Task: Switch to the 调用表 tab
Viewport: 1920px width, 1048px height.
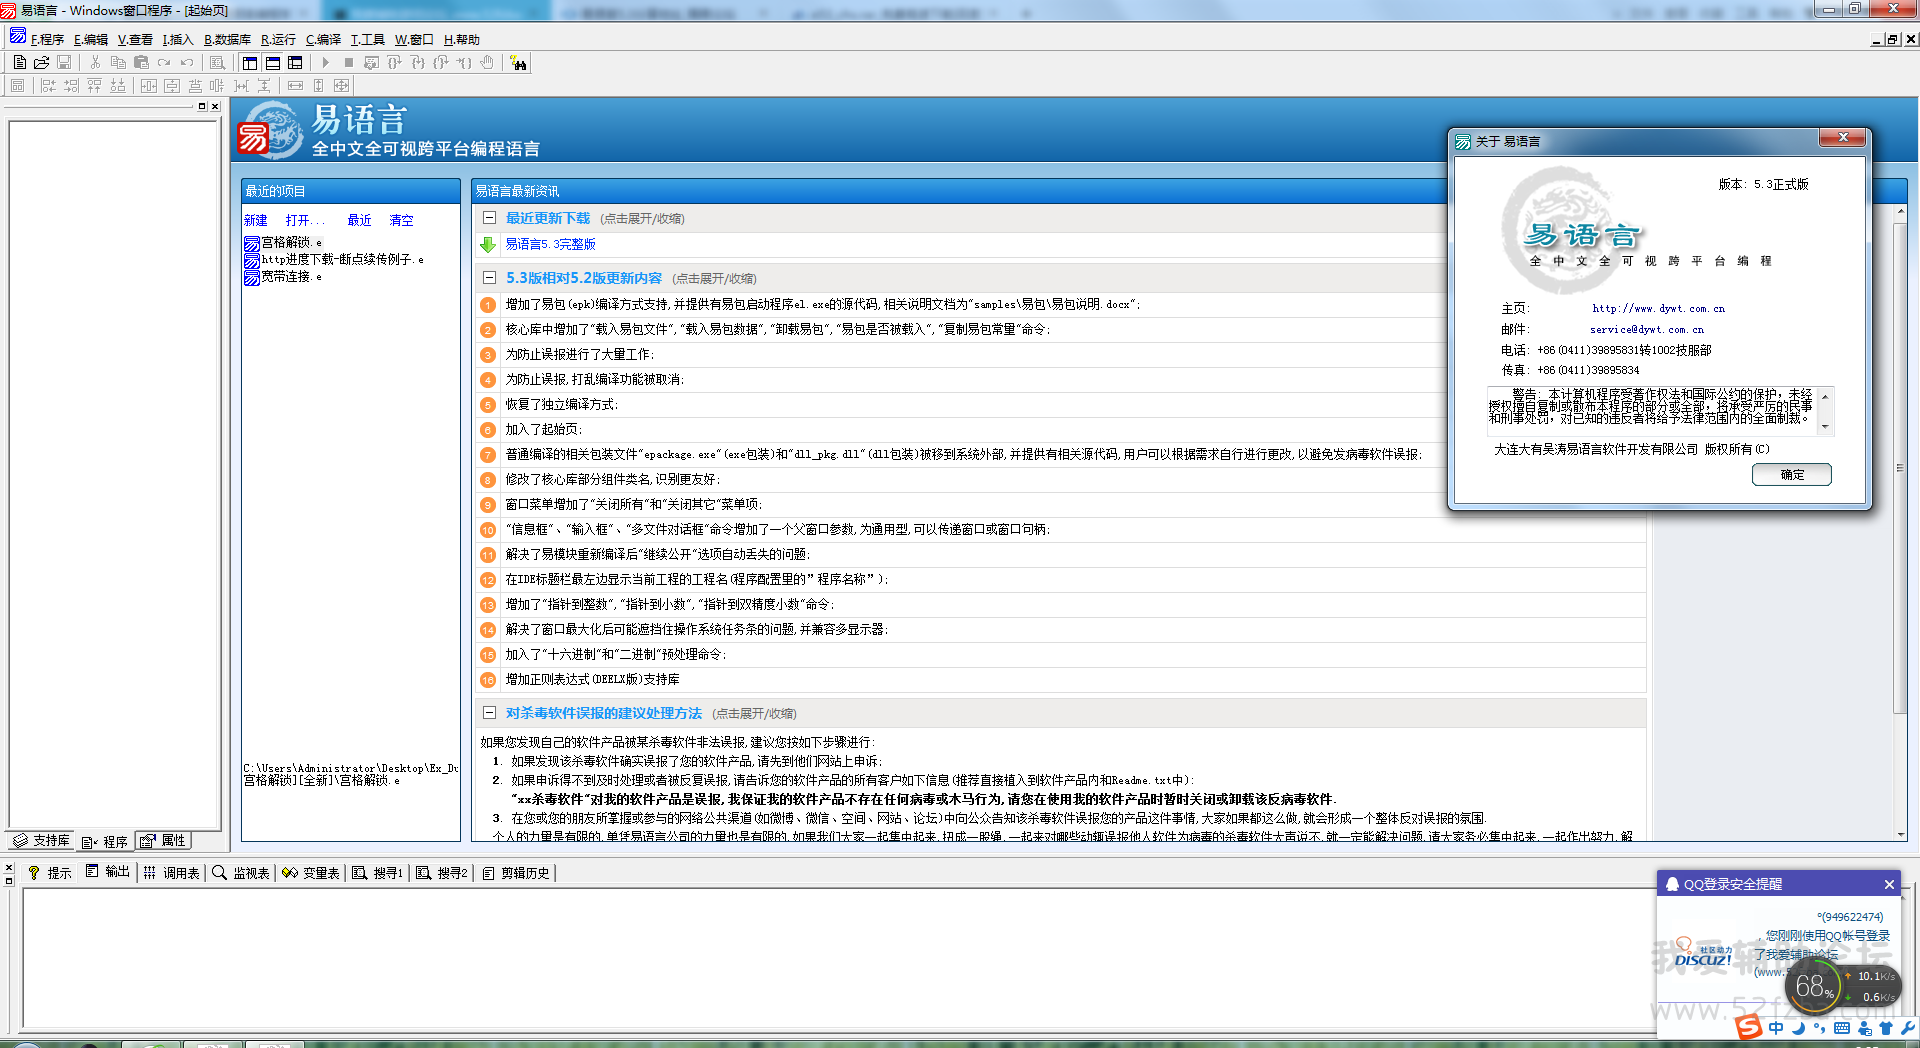Action: (171, 873)
